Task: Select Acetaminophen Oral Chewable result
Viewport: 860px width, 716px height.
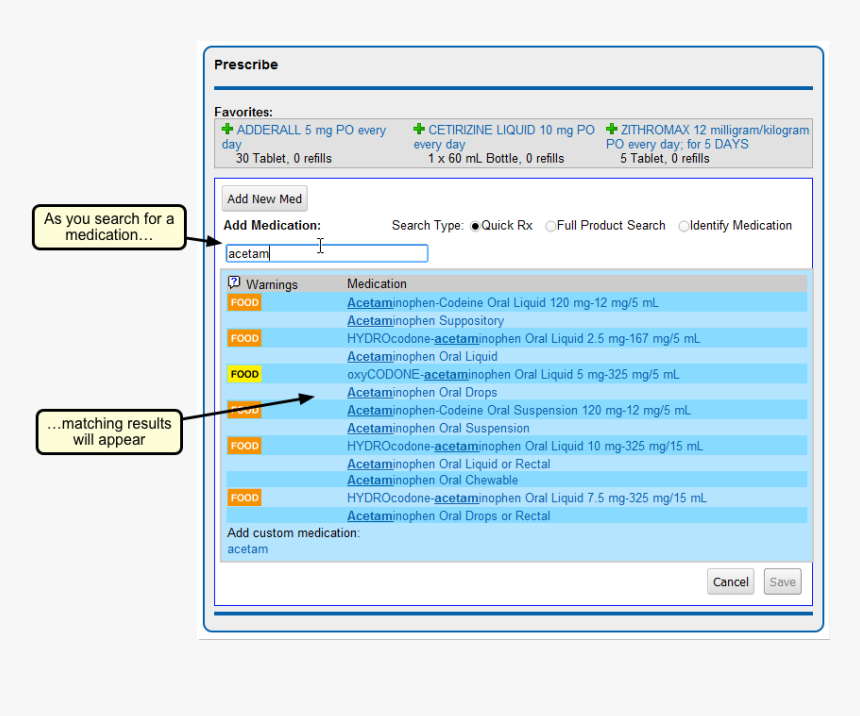Action: [432, 480]
